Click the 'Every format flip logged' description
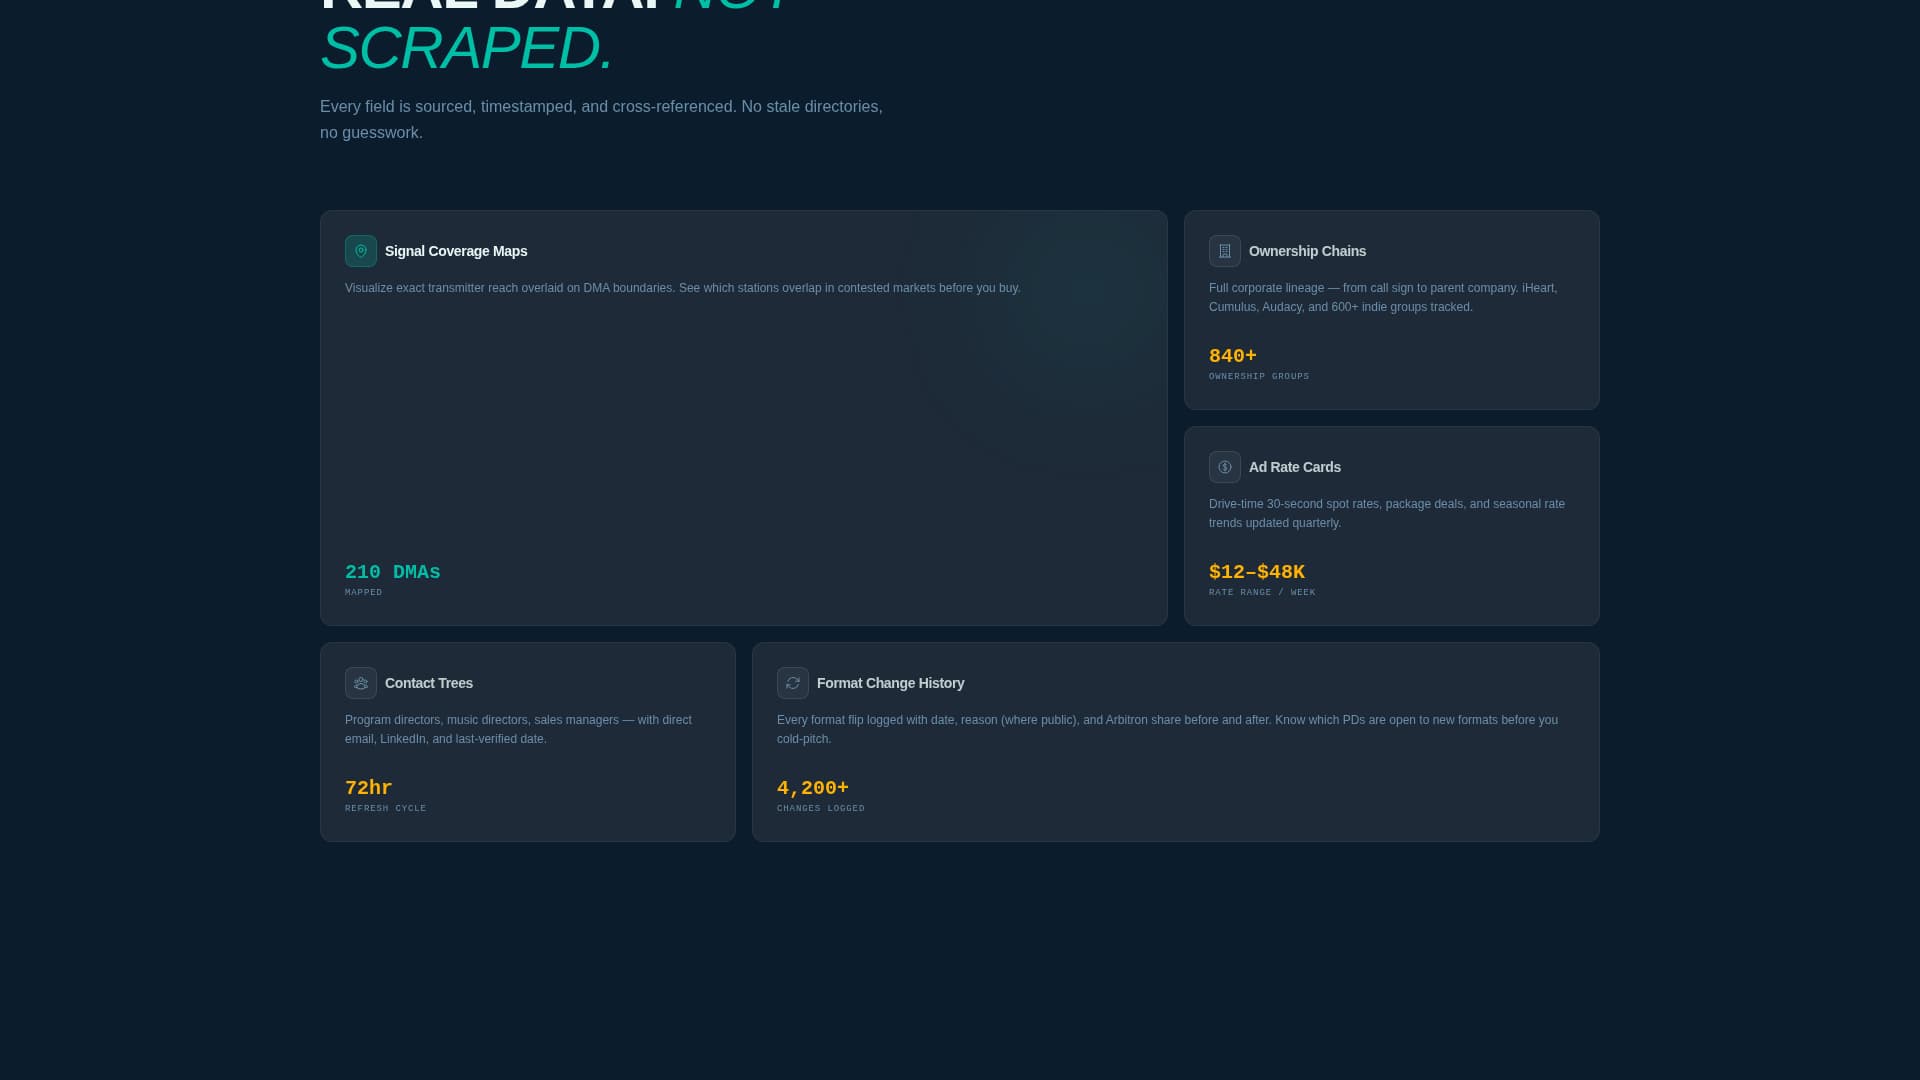 pos(1167,729)
